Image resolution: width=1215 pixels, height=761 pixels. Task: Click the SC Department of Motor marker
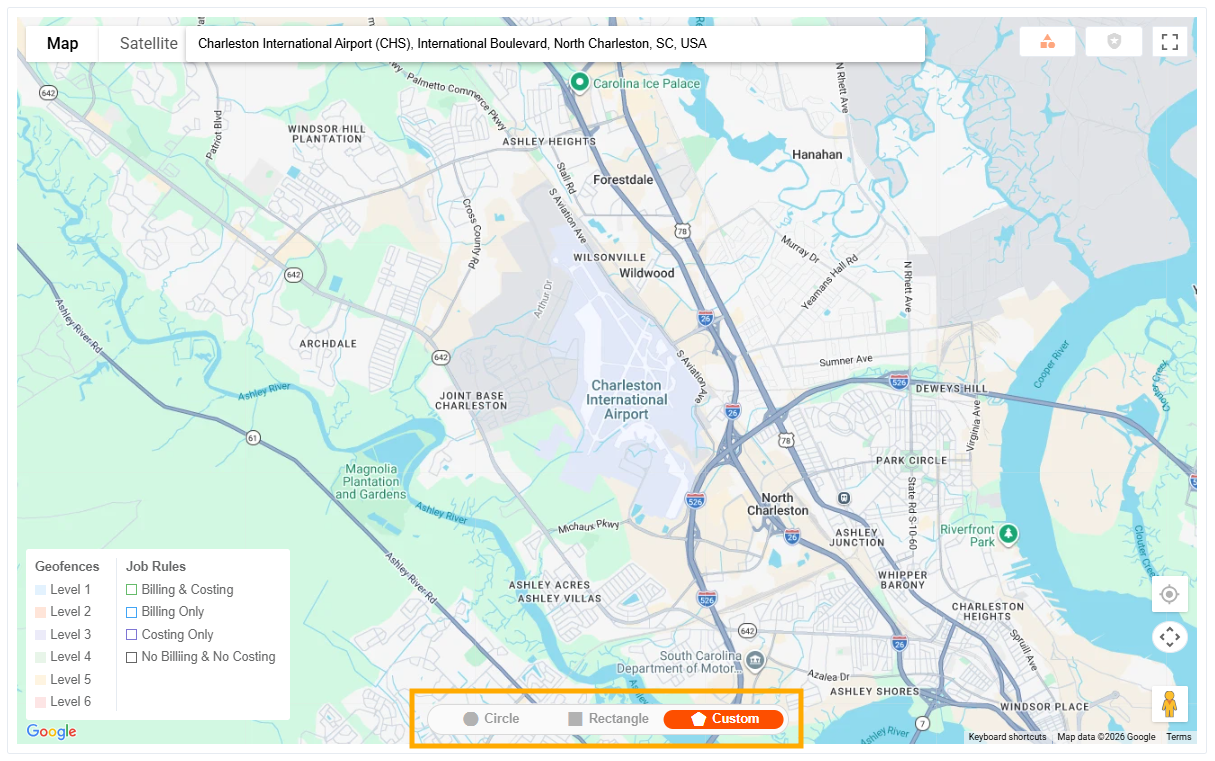755,660
